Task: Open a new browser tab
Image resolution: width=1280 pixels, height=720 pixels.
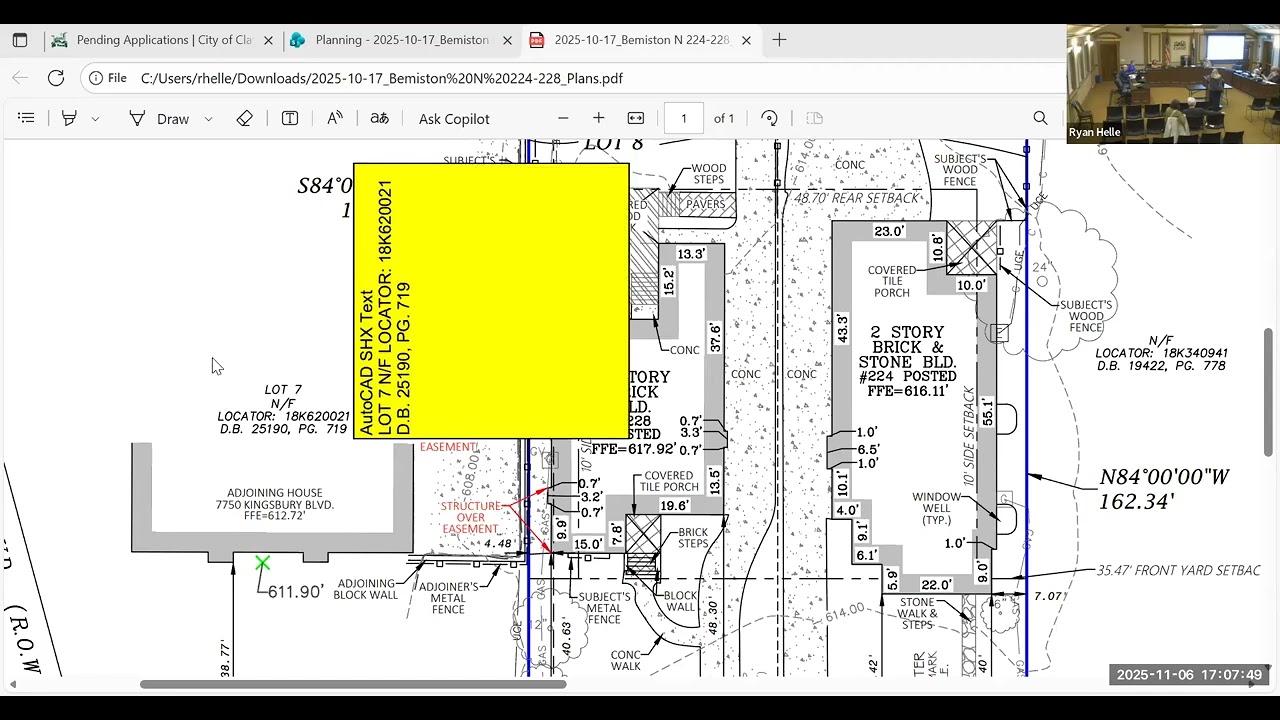Action: [779, 40]
